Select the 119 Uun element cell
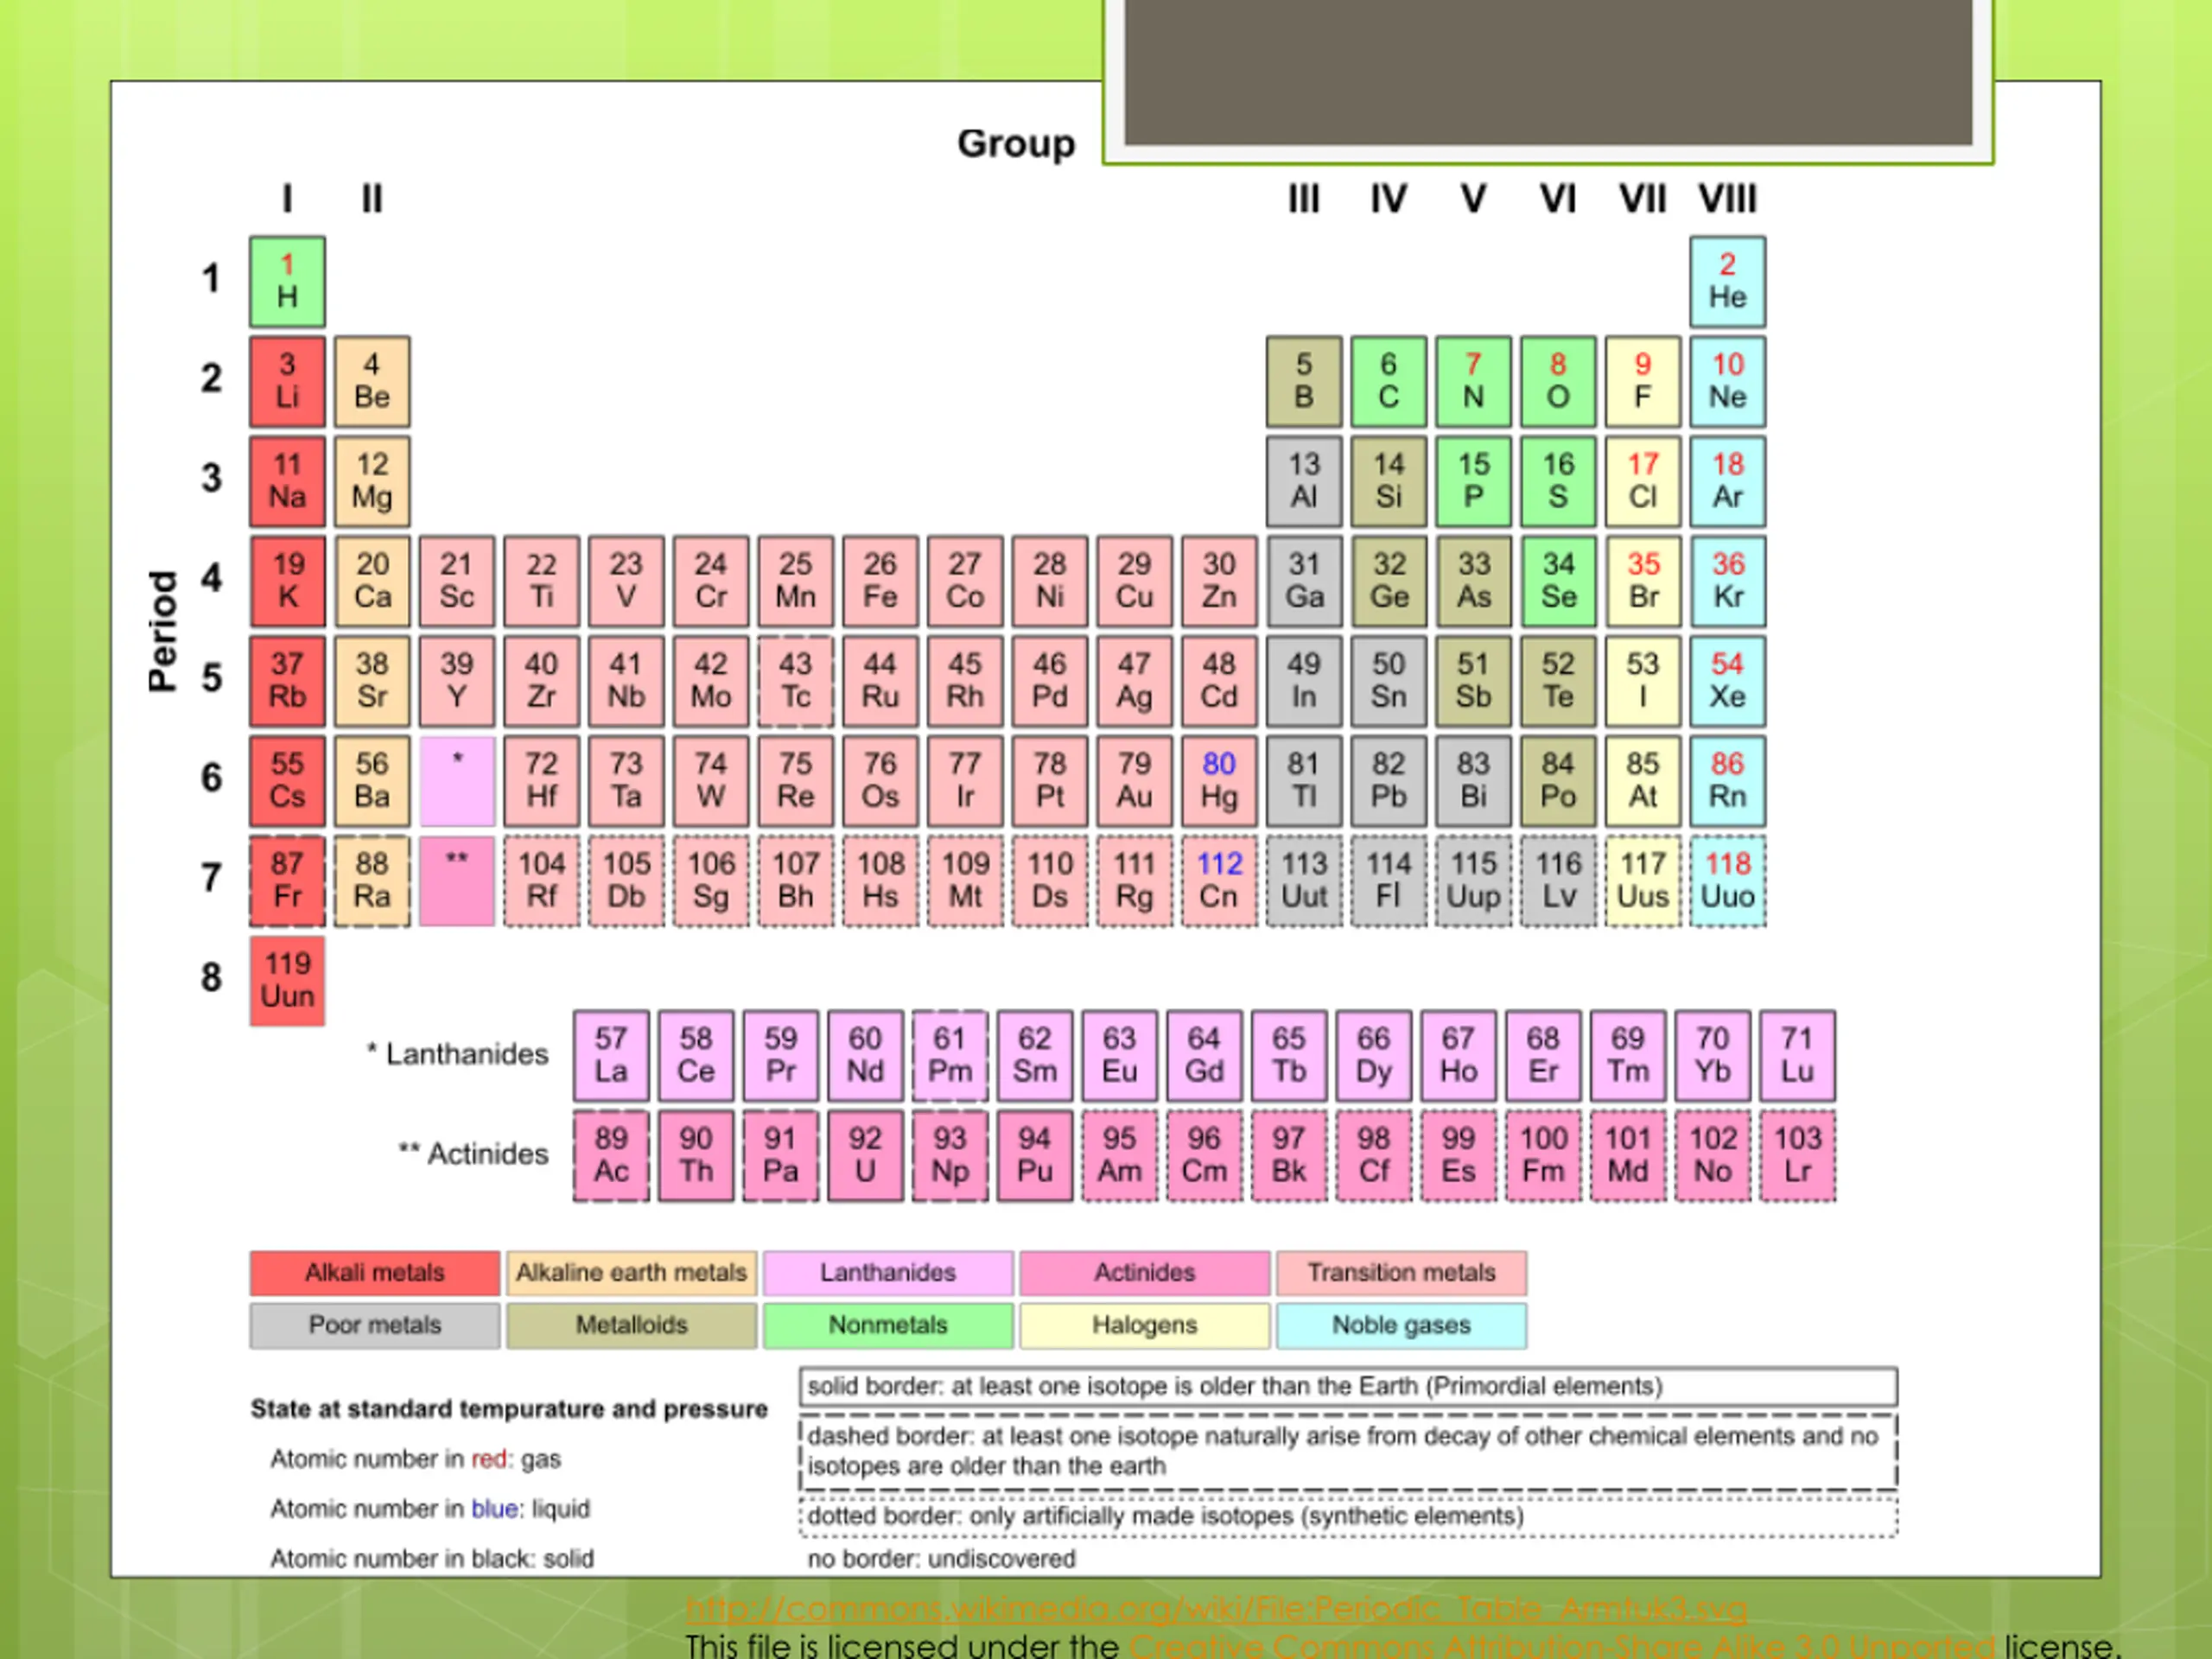The image size is (2212, 1659). pos(287,981)
